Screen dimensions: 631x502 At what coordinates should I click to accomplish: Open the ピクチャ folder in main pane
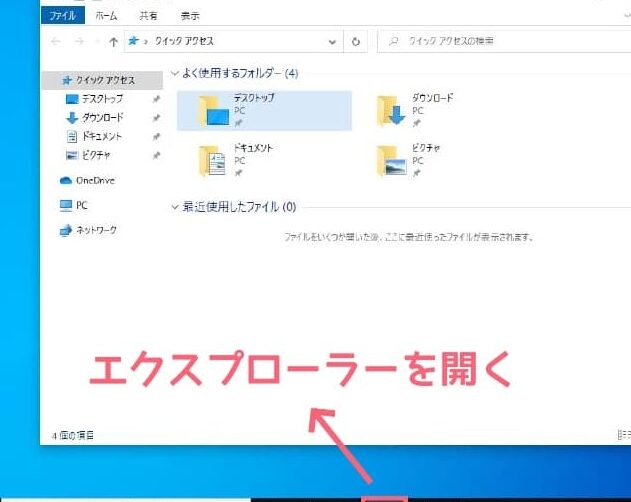point(391,160)
